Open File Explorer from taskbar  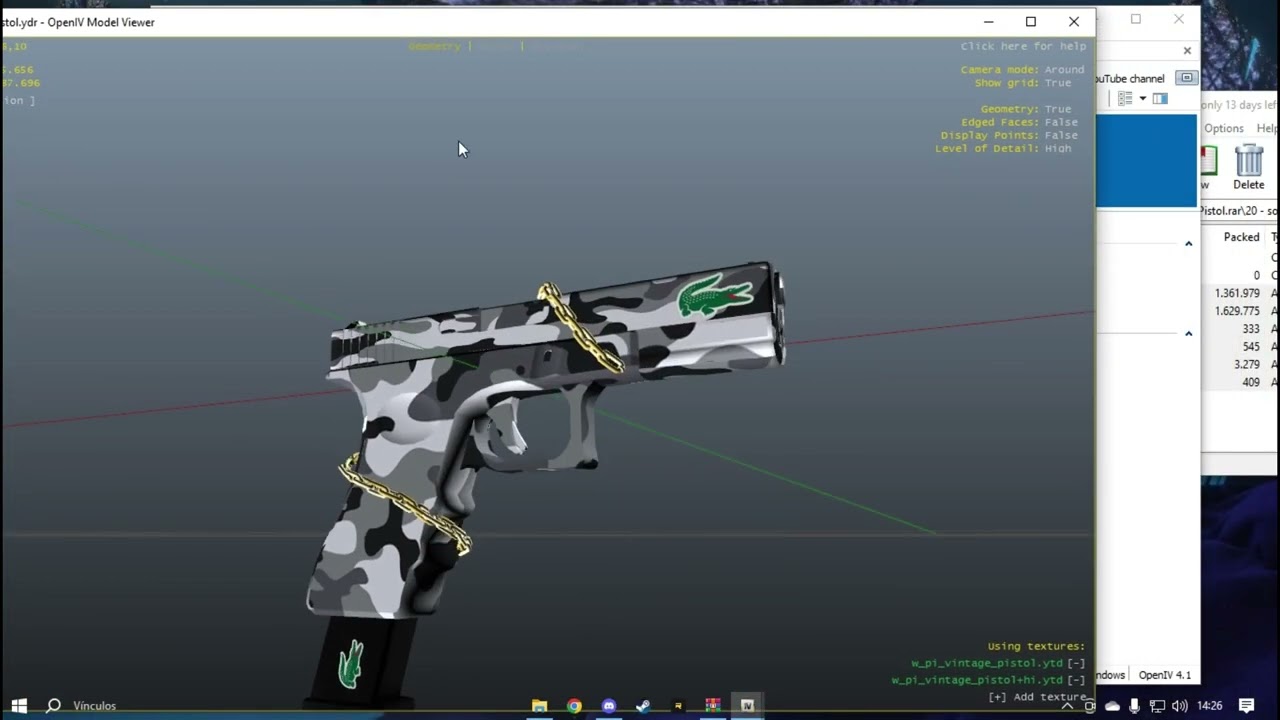[x=540, y=705]
